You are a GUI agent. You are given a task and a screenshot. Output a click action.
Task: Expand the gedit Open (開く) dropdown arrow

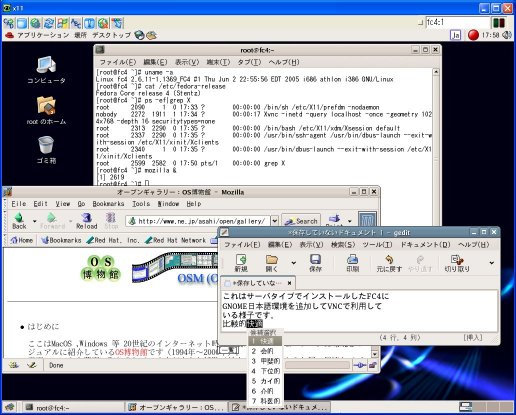(294, 263)
